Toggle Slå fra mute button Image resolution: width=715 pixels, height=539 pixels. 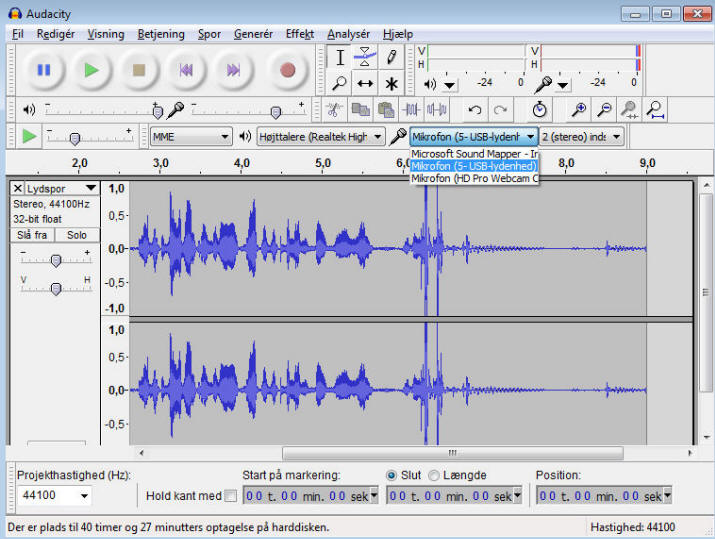(32, 235)
